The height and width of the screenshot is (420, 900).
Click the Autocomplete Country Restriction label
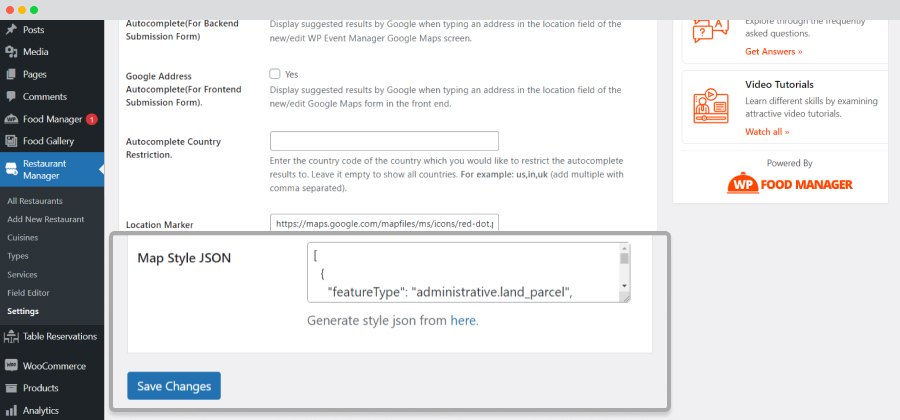click(x=173, y=148)
